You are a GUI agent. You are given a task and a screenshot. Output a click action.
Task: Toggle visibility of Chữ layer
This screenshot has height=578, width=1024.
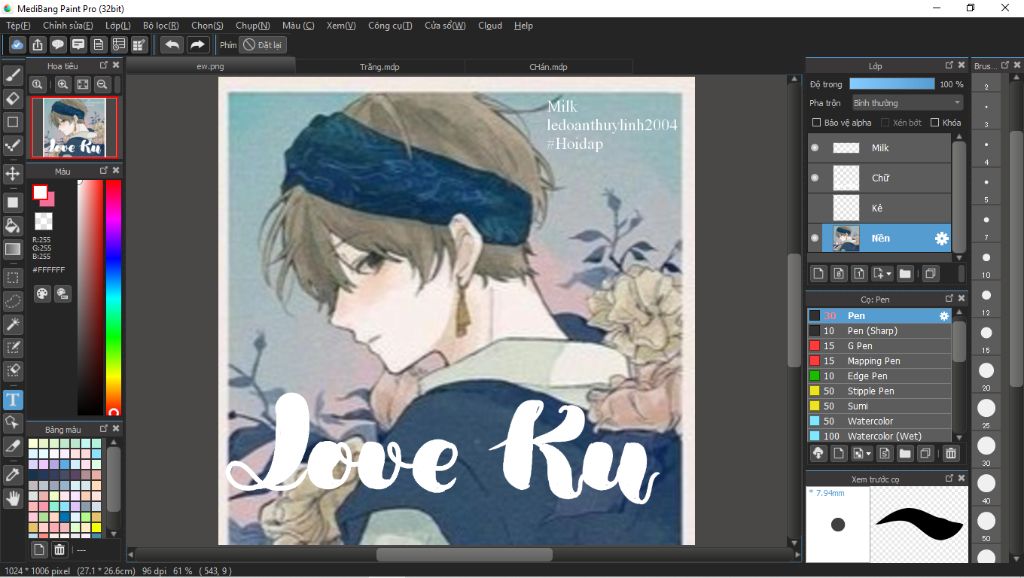pos(814,178)
